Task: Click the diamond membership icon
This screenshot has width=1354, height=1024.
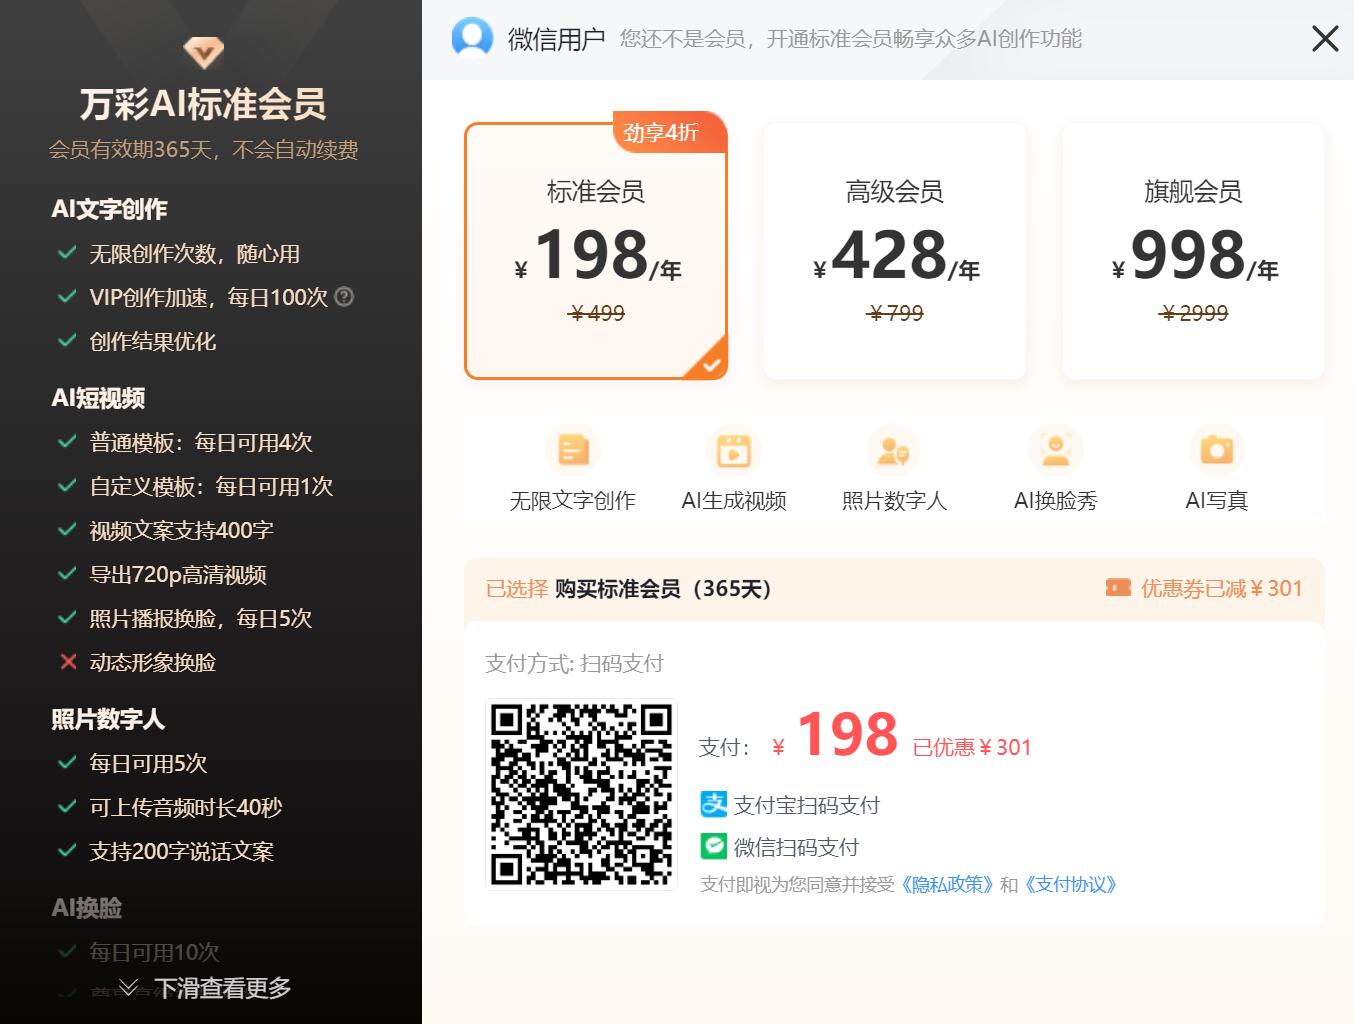Action: (x=203, y=51)
